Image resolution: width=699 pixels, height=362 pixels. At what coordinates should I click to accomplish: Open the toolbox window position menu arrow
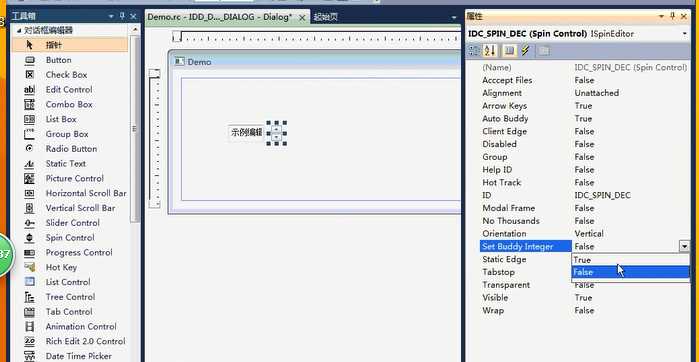click(111, 16)
